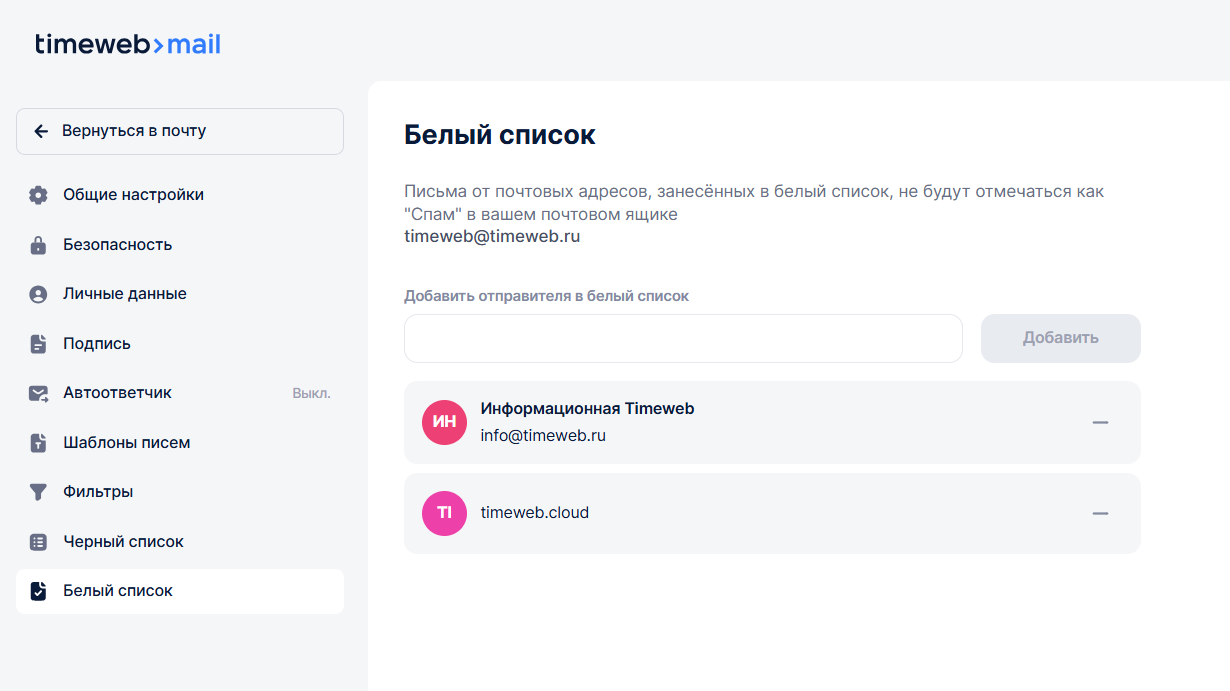This screenshot has height=691, width=1230.
Task: Focus the add sender input field
Action: pyautogui.click(x=683, y=339)
